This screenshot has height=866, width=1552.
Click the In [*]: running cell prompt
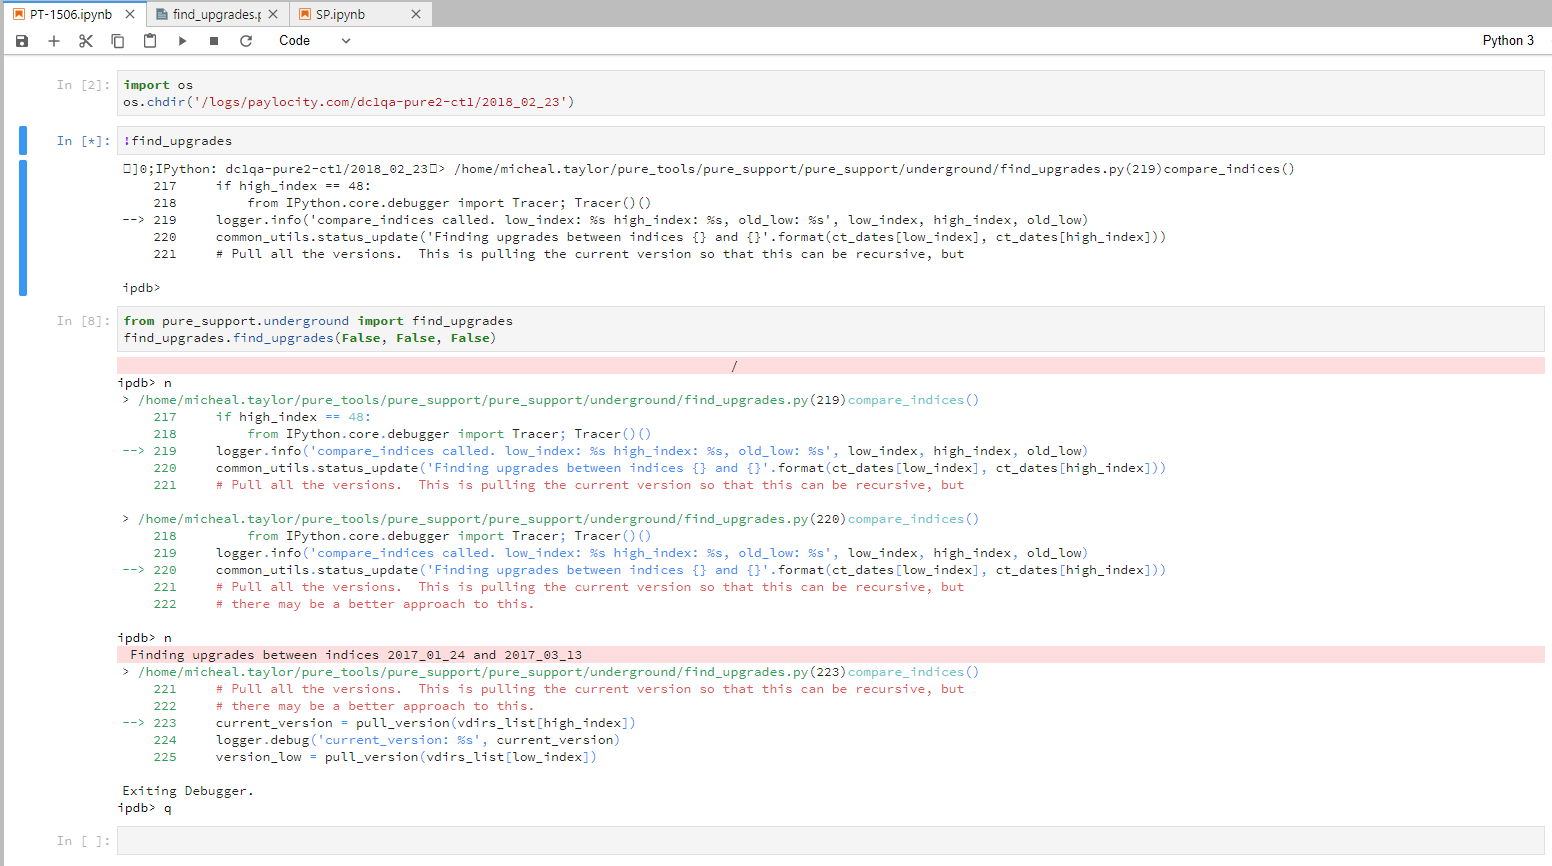[x=83, y=141]
